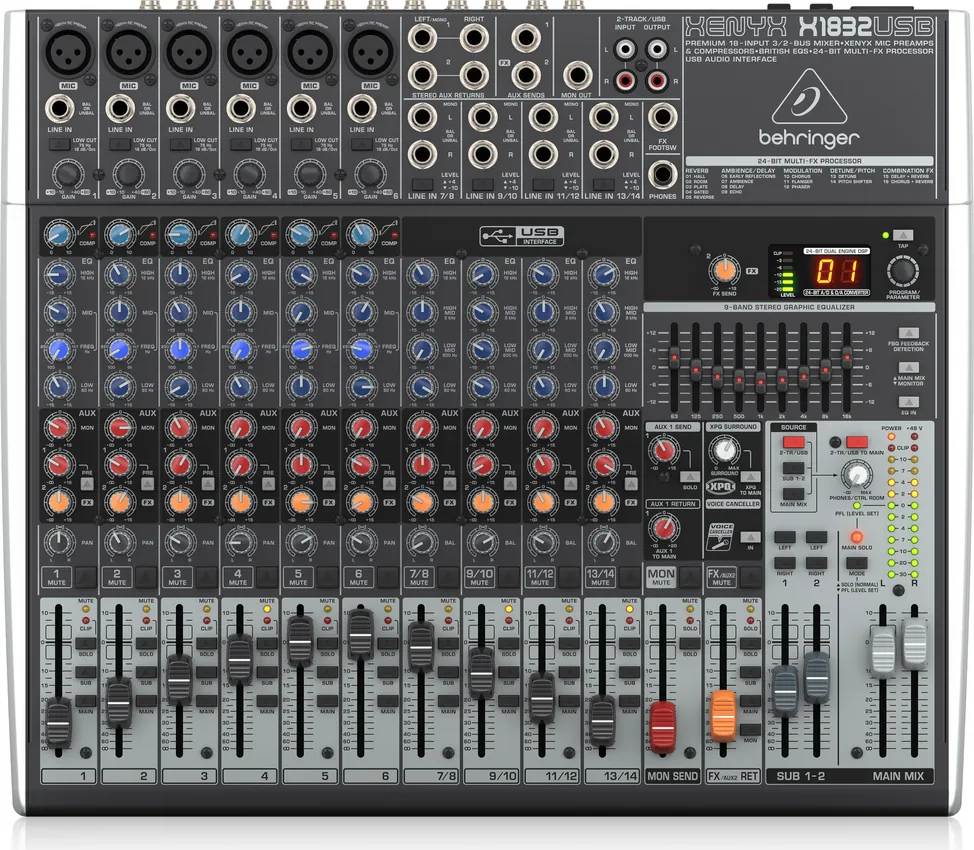Enable FBQ FEEDBACK DETECTION

click(909, 333)
